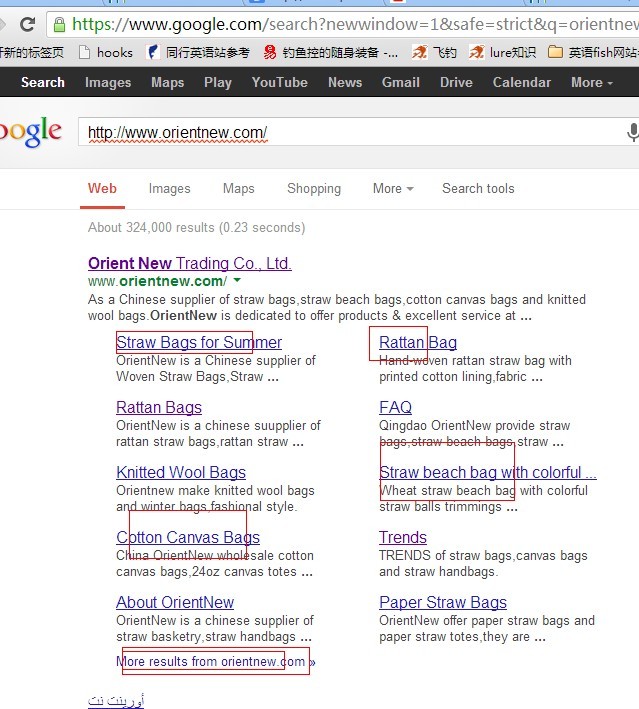Open Maps in the black Google bar

point(167,82)
